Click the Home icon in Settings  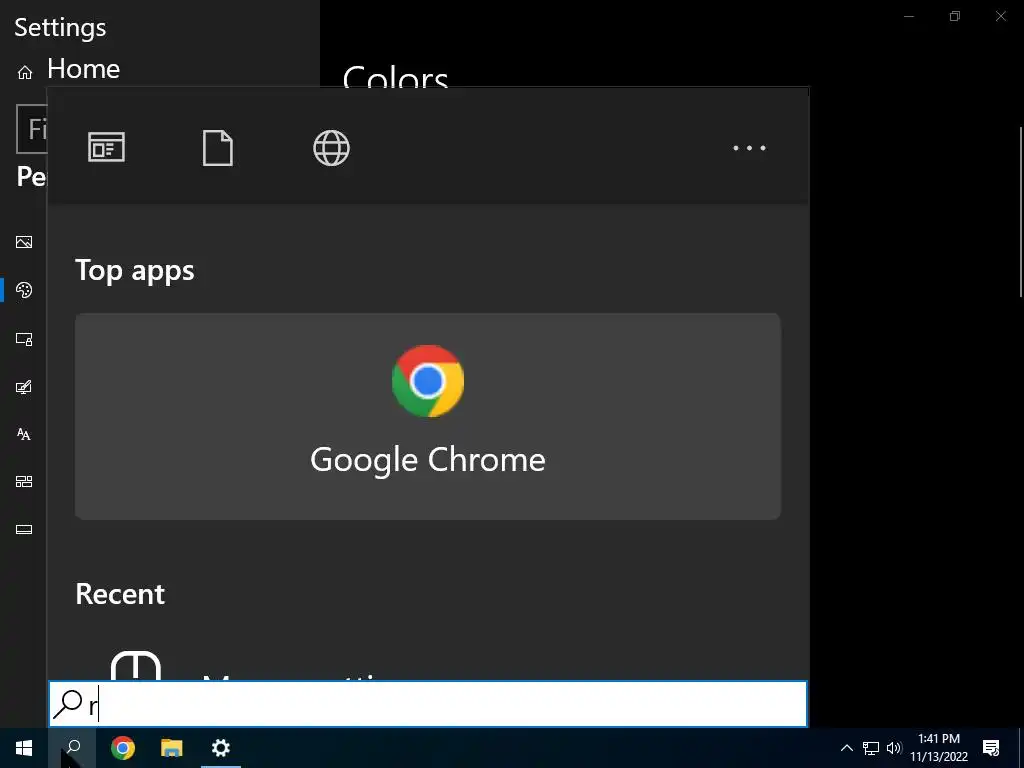click(x=25, y=72)
